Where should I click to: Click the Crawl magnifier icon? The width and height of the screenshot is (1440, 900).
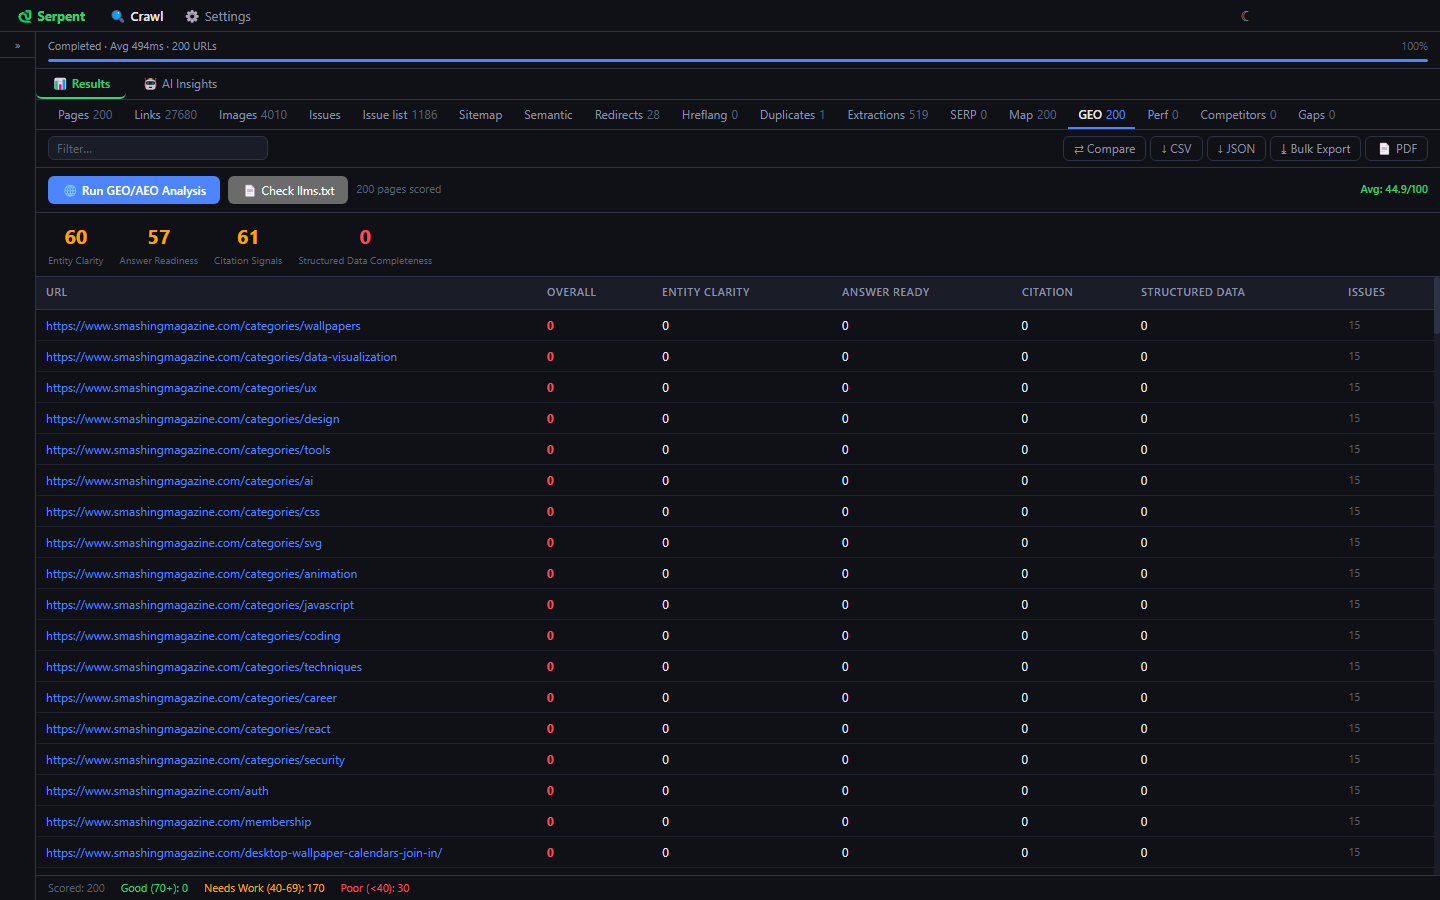(x=118, y=17)
